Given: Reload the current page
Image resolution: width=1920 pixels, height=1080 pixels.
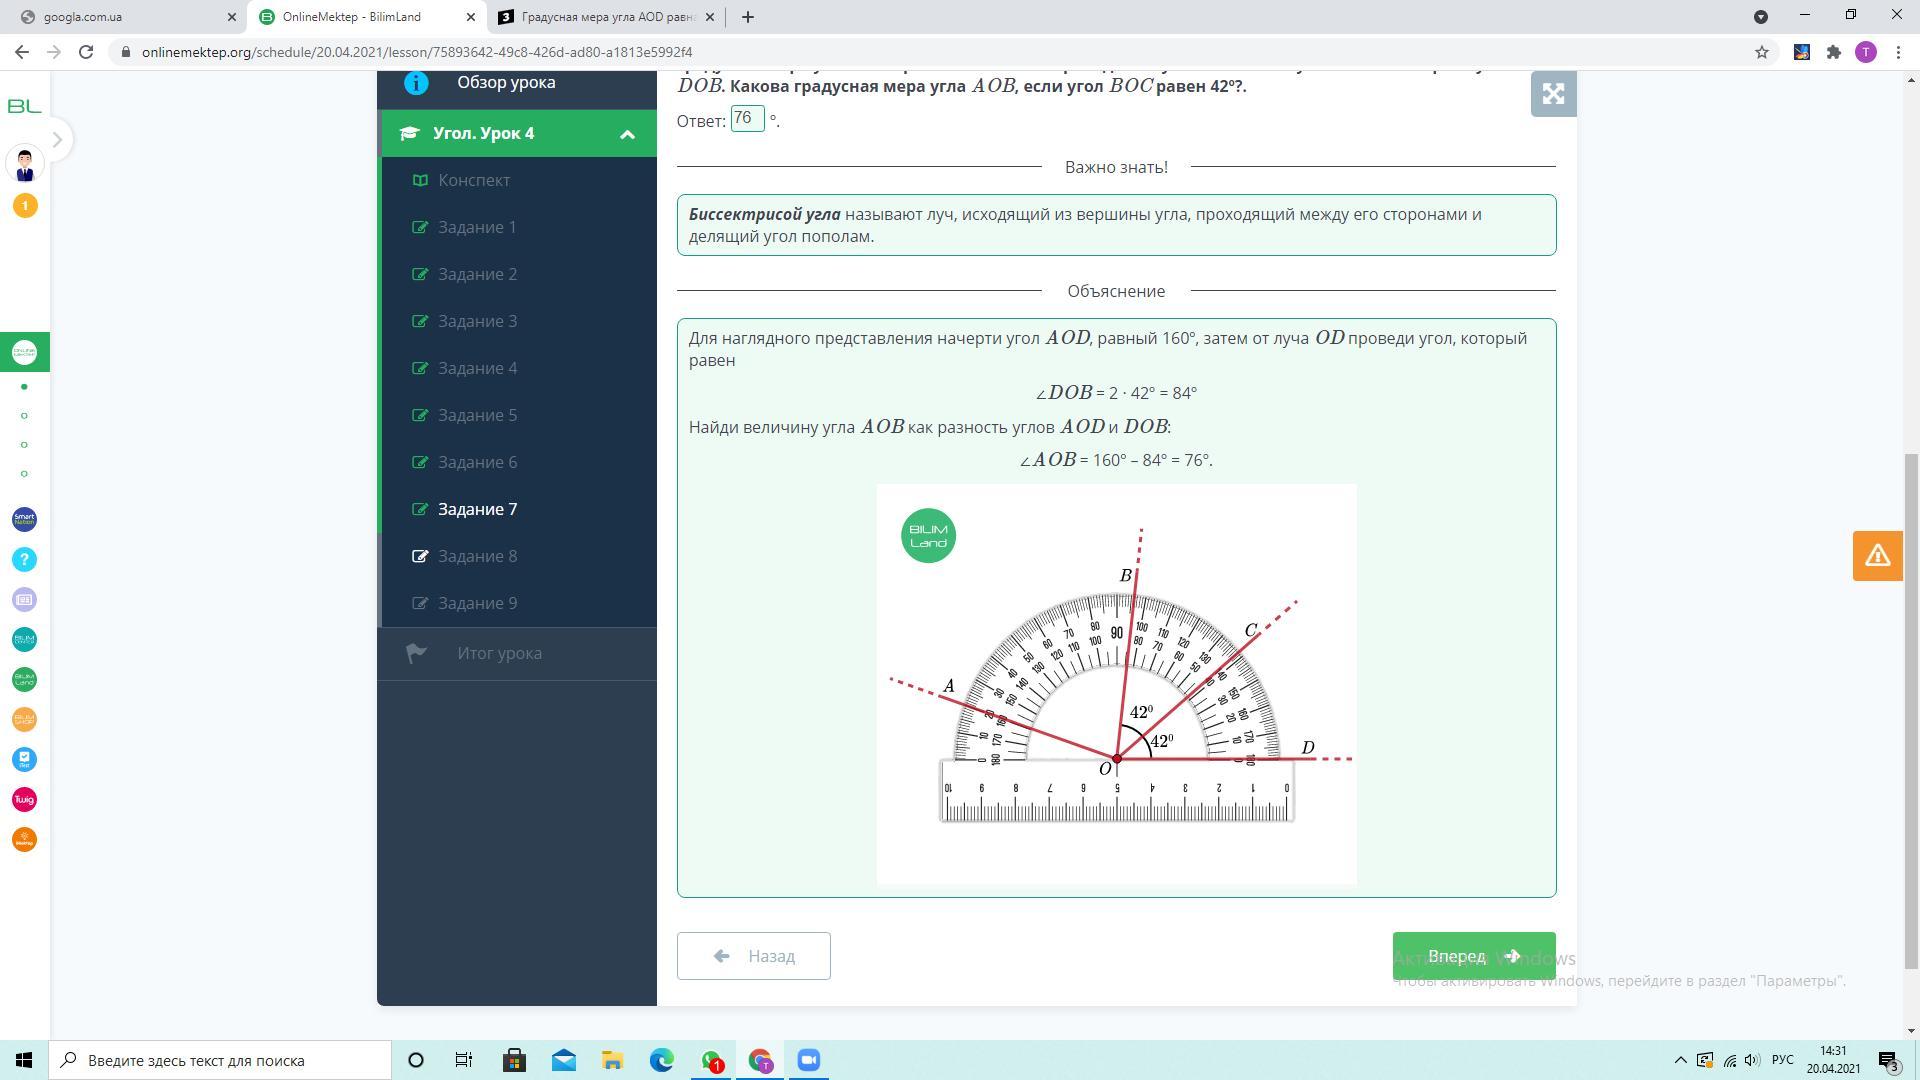Looking at the screenshot, I should click(86, 52).
